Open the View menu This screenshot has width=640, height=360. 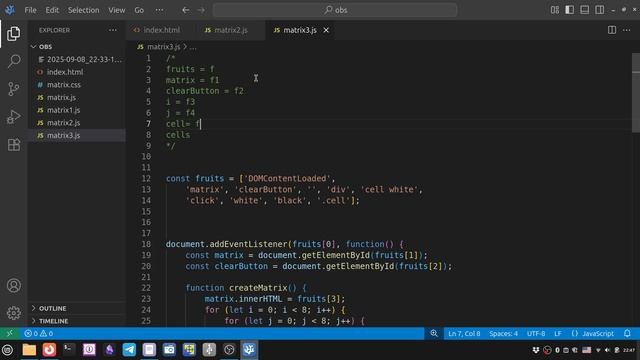coord(117,10)
